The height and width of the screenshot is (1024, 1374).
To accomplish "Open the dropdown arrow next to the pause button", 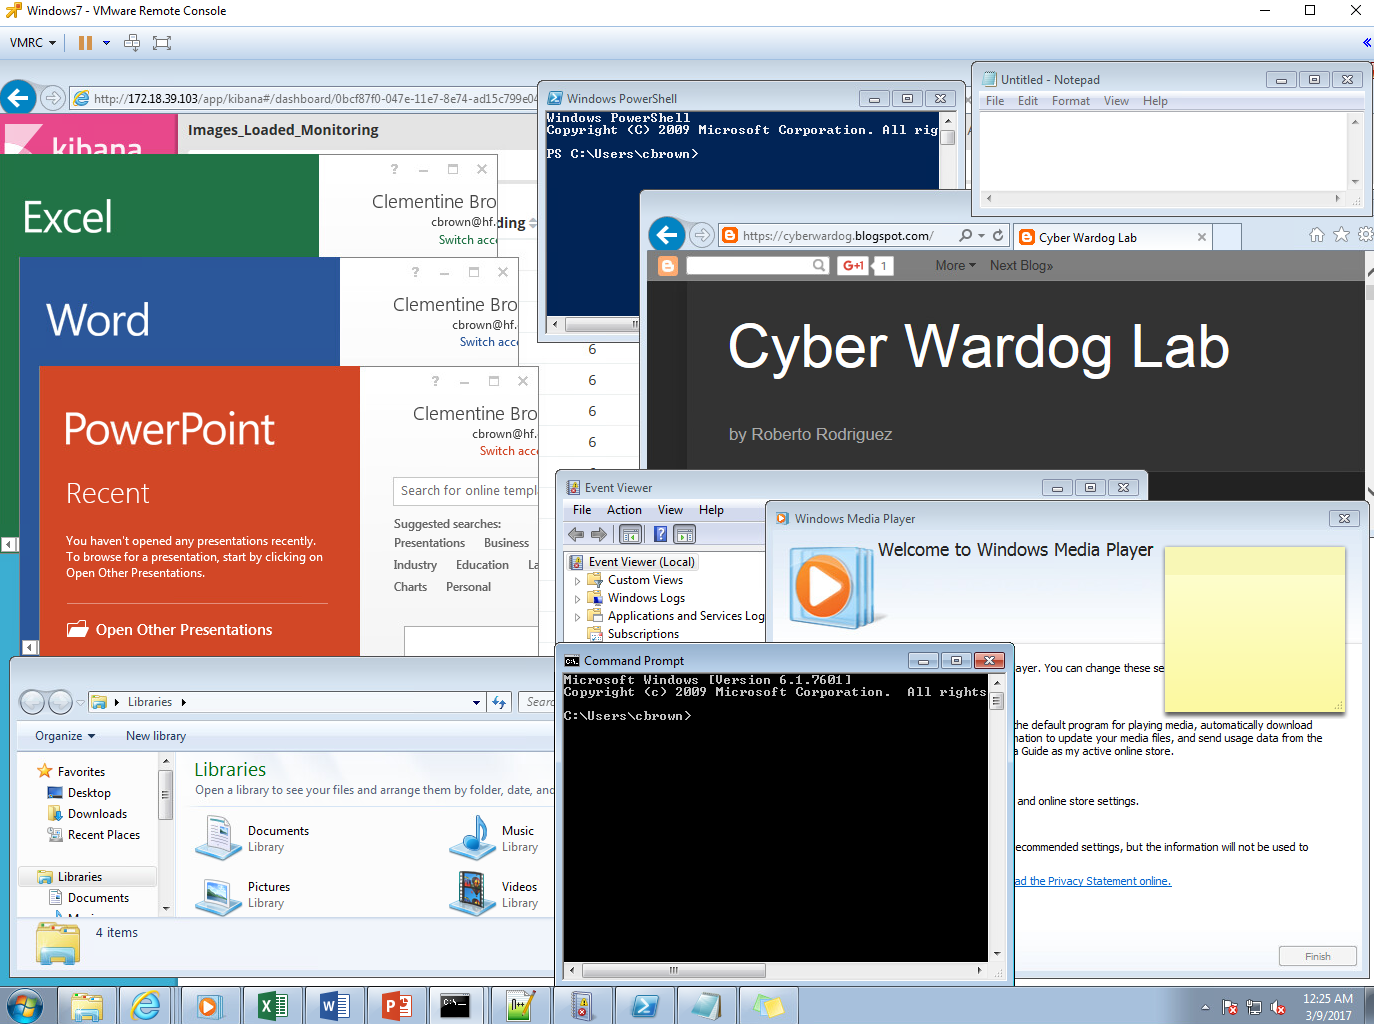I will (106, 43).
